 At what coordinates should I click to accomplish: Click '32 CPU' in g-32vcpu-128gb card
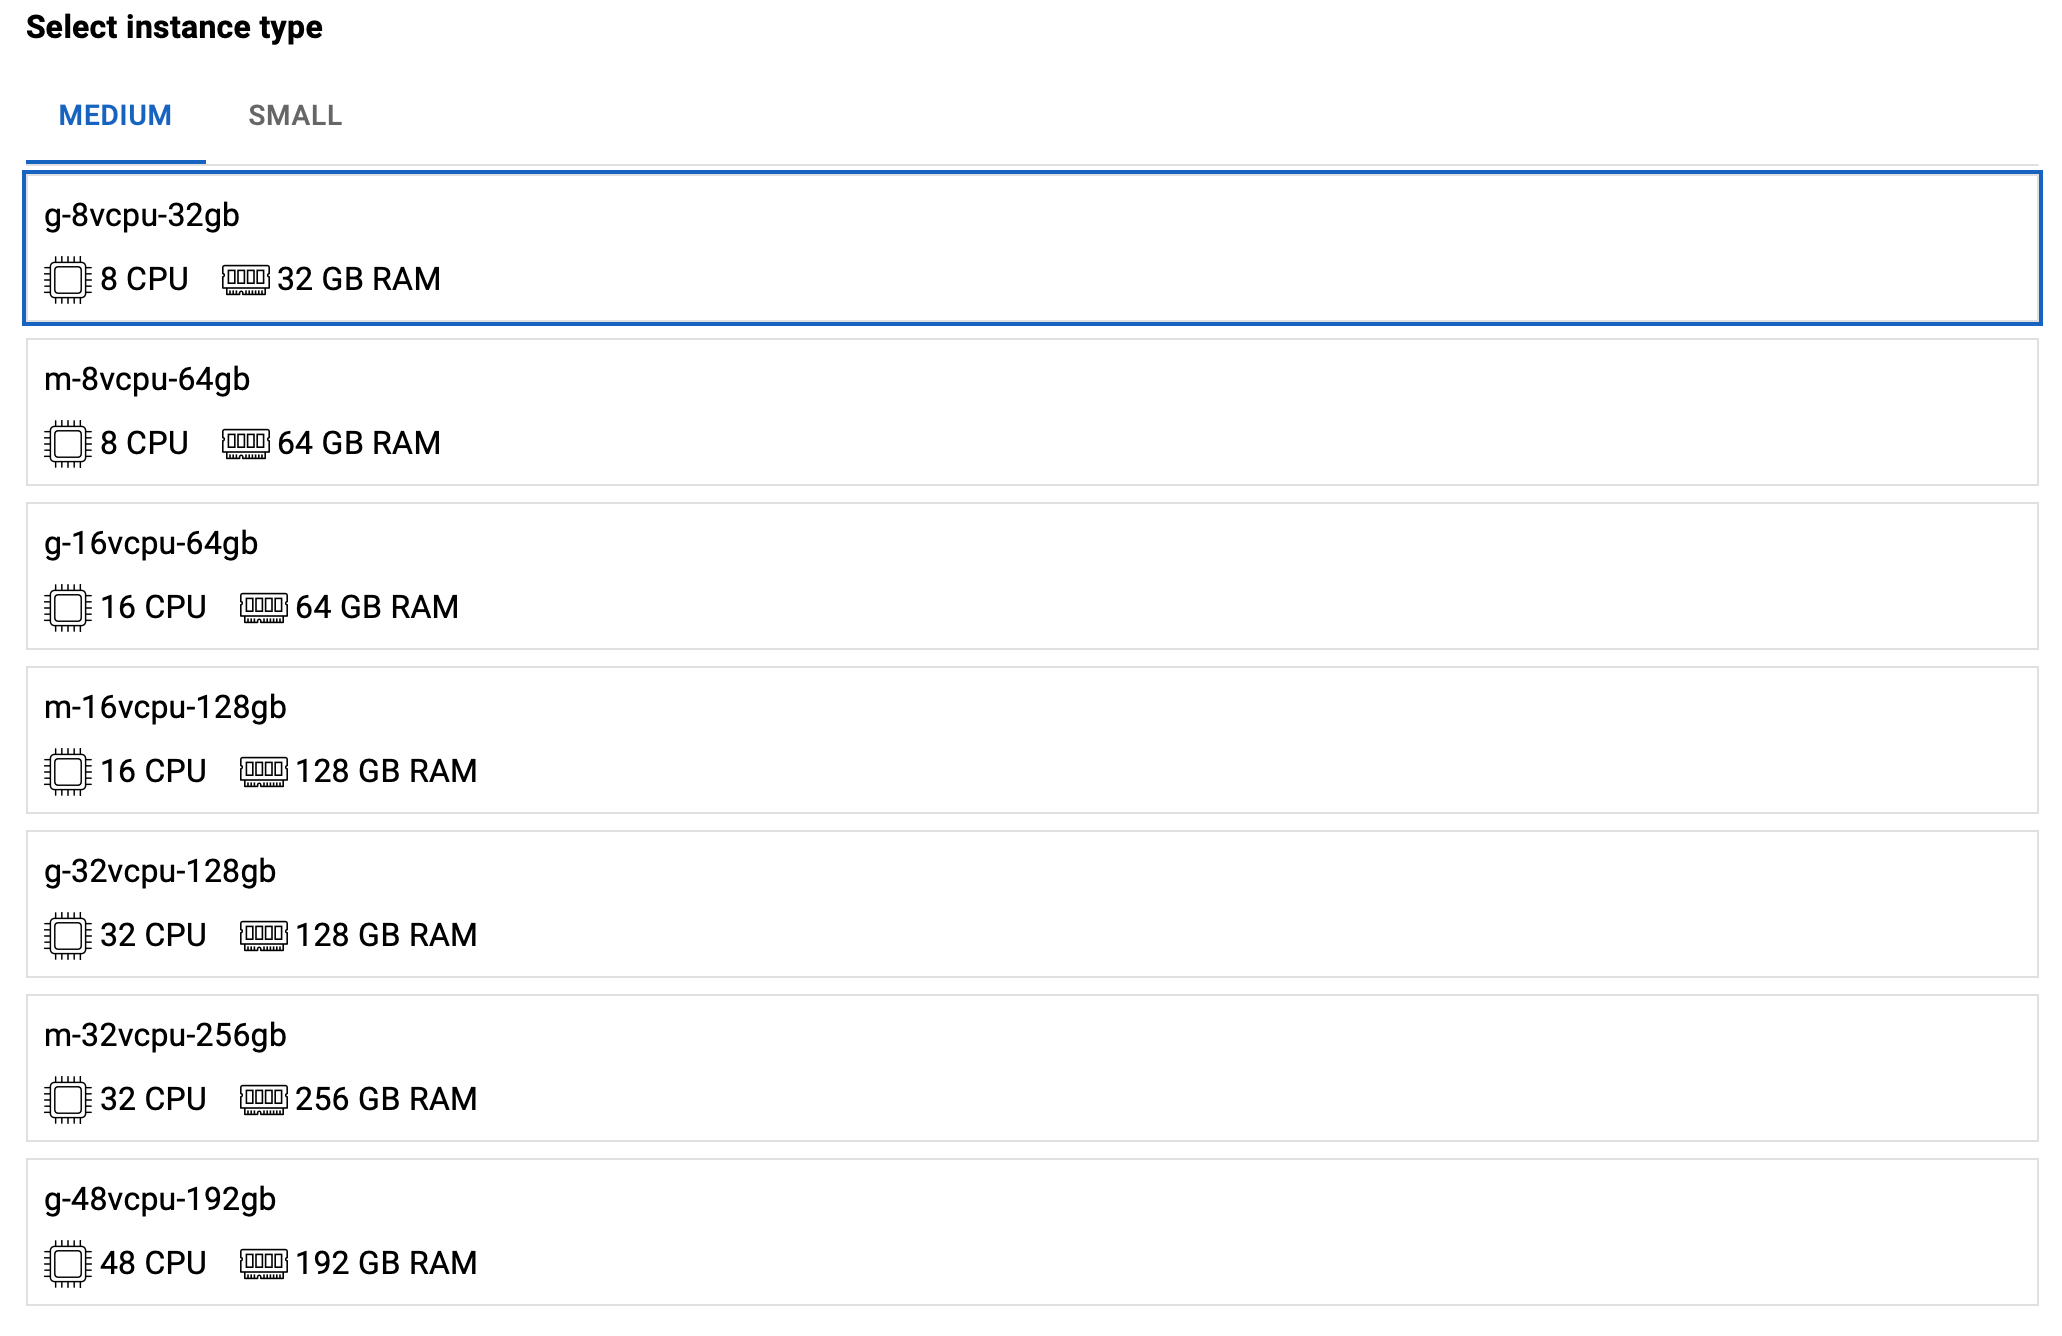(x=153, y=935)
